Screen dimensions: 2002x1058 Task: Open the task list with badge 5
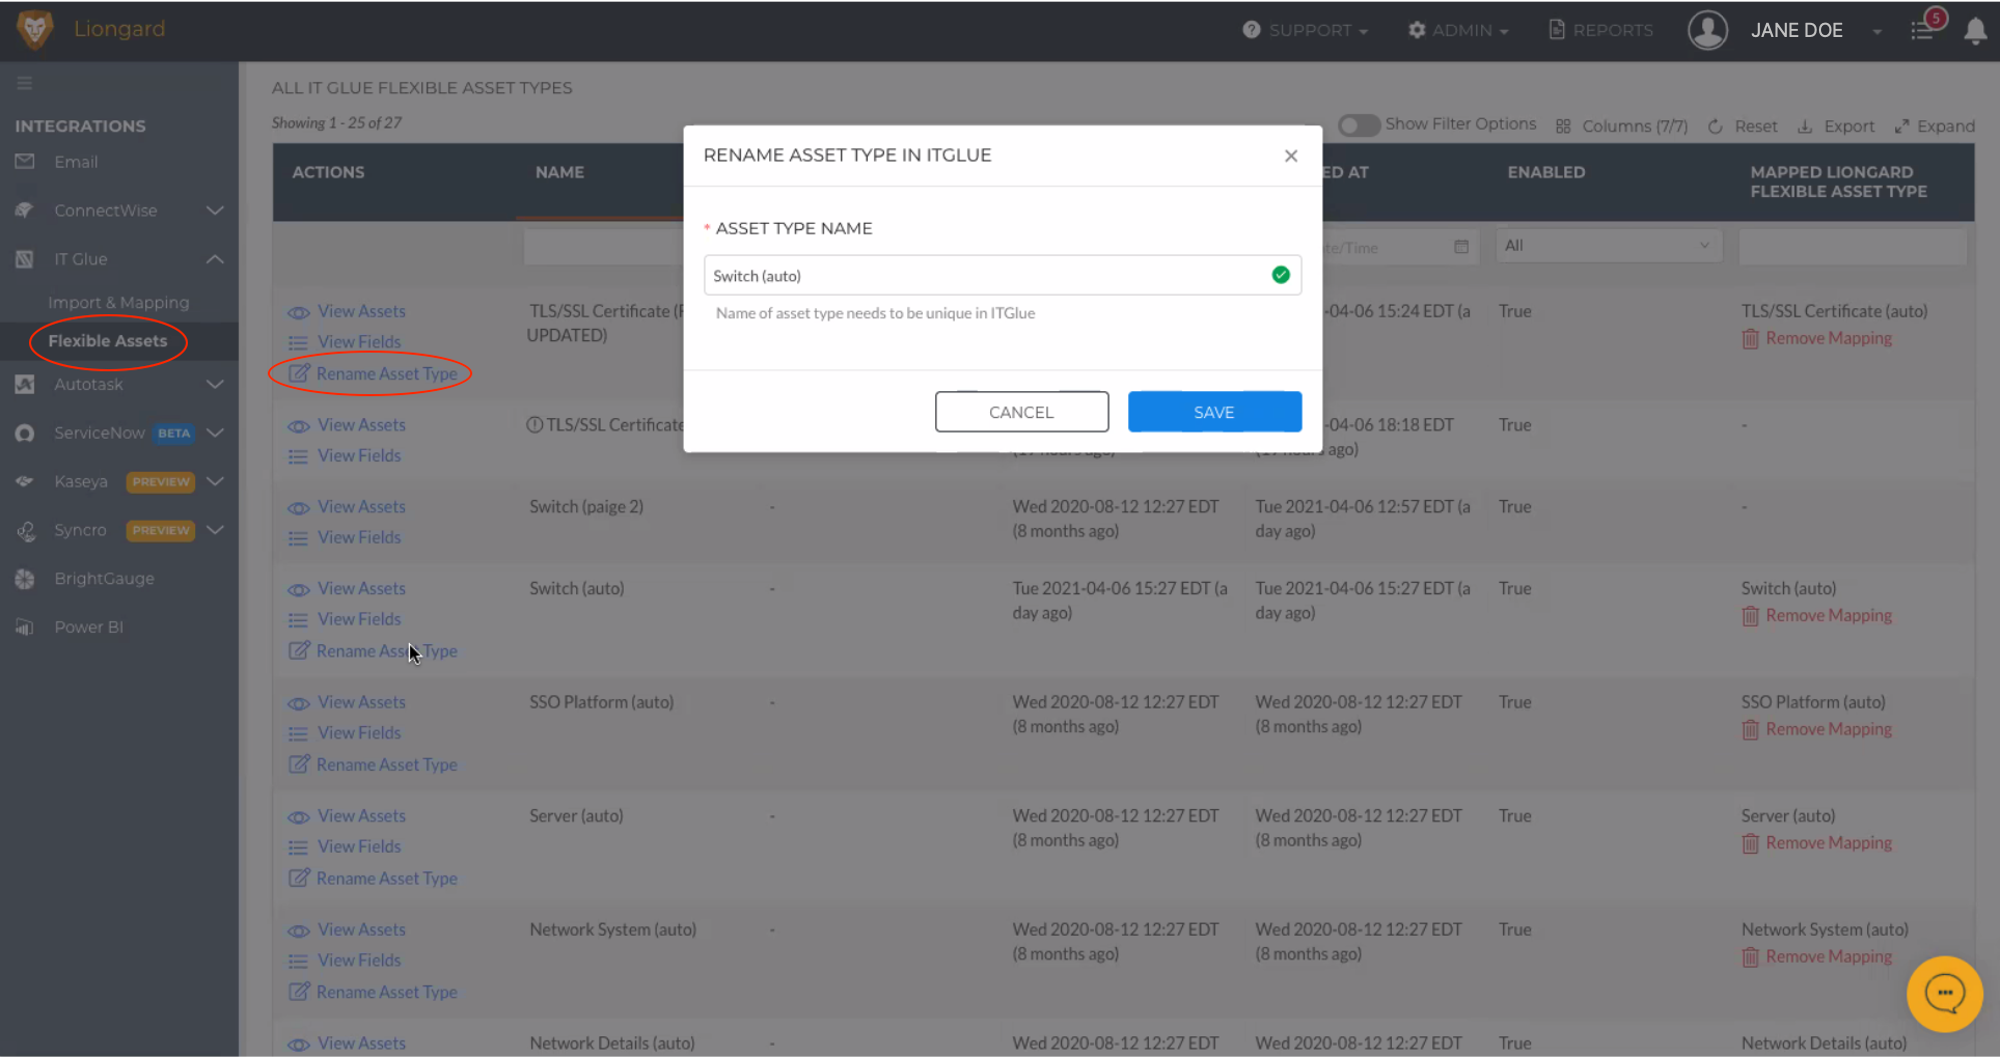pos(1923,30)
